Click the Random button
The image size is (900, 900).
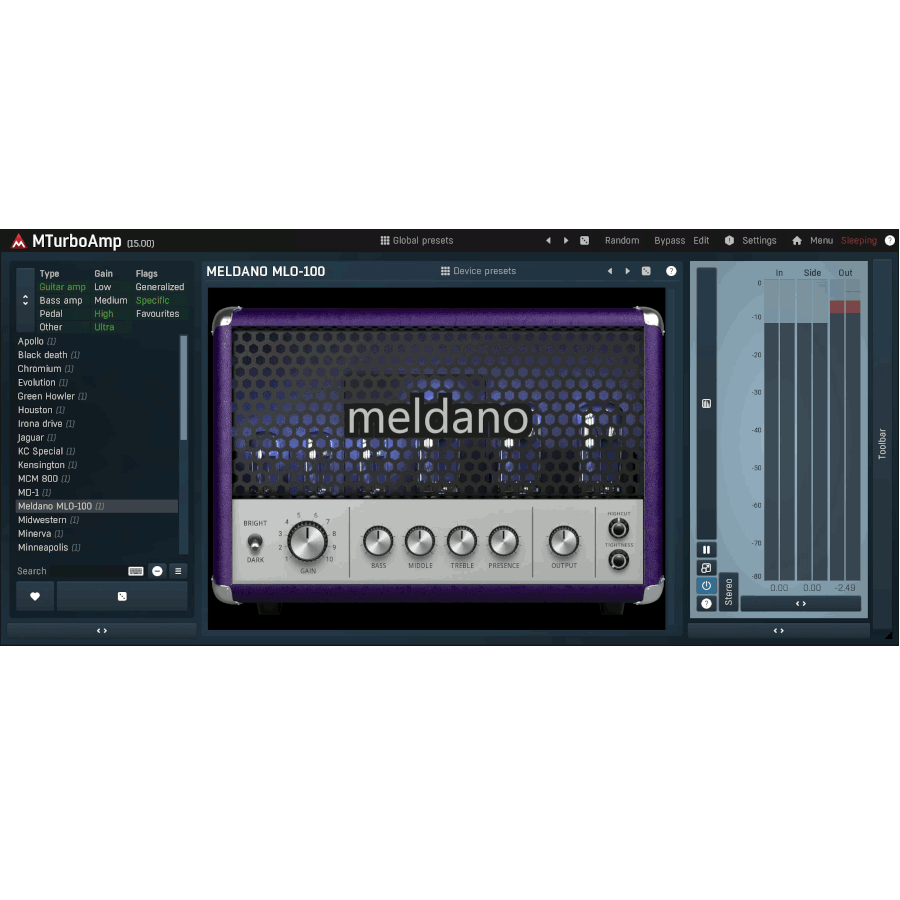click(x=622, y=240)
